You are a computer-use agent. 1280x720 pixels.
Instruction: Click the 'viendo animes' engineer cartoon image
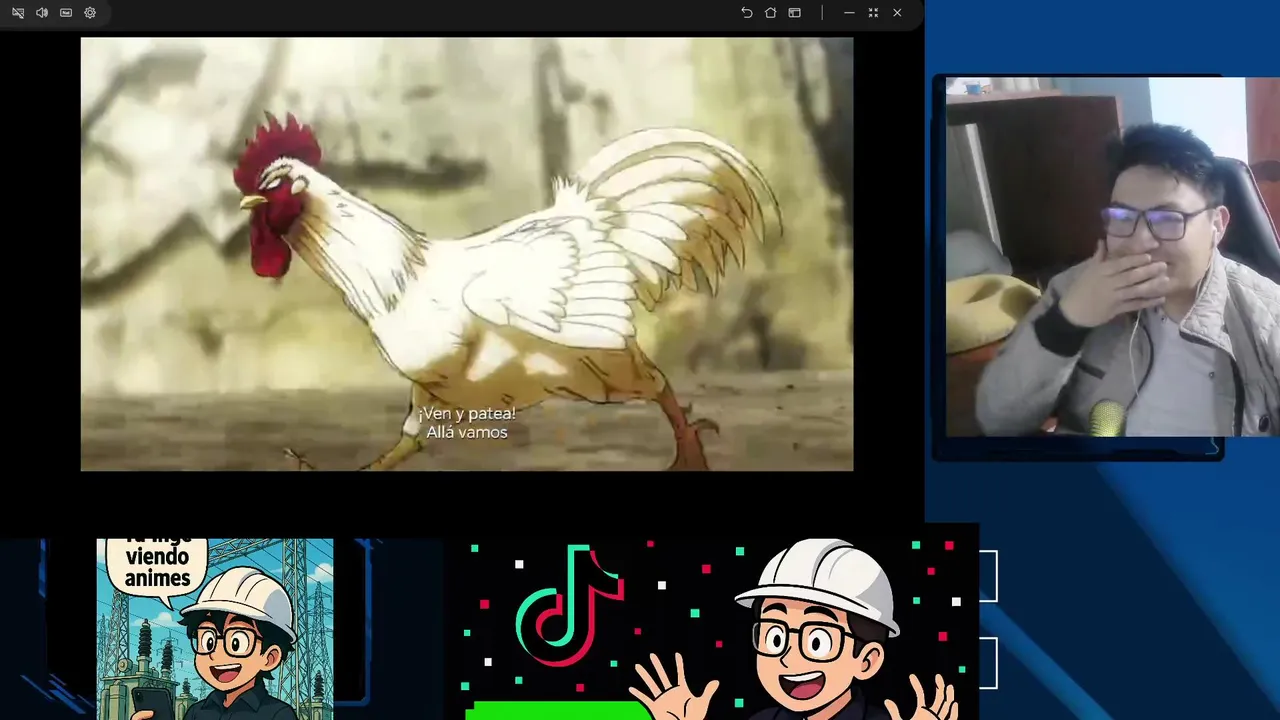pos(215,629)
